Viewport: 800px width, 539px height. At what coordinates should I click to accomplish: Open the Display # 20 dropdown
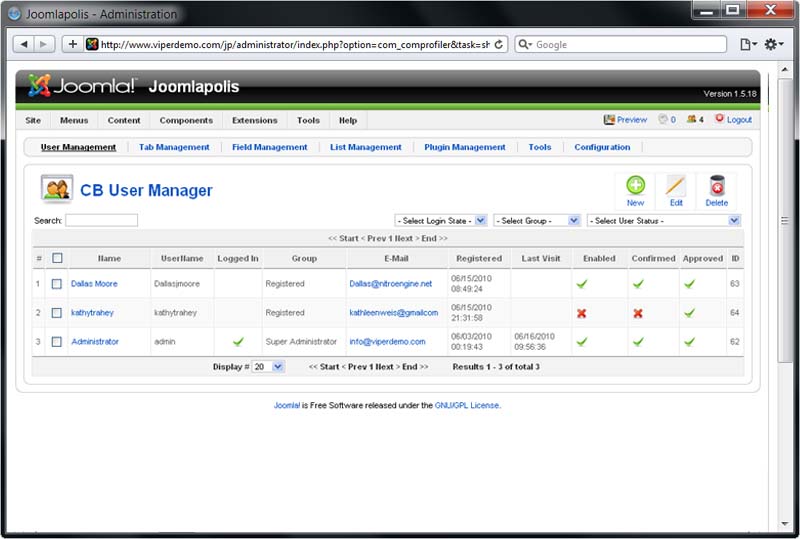268,366
